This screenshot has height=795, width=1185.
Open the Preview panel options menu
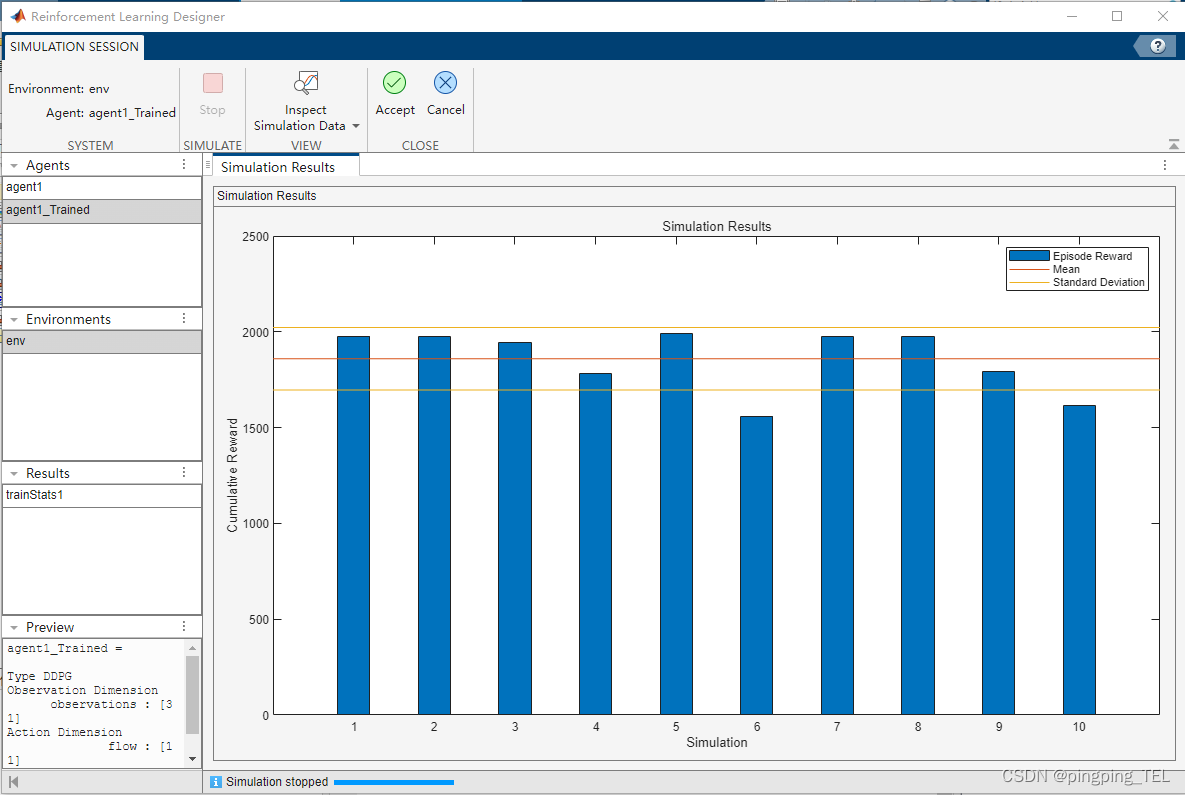184,627
